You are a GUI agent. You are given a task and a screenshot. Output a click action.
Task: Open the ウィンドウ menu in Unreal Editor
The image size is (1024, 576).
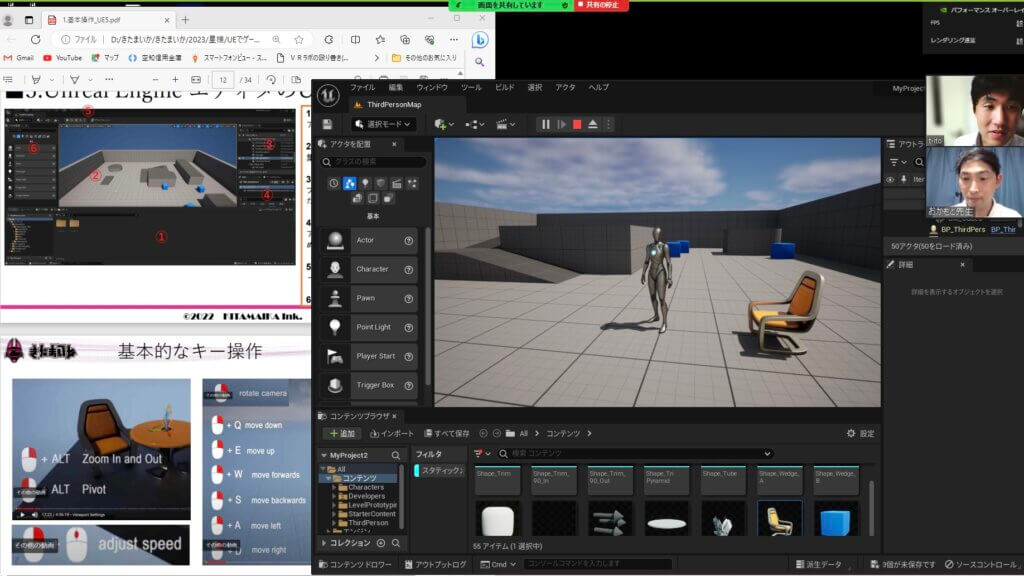pyautogui.click(x=432, y=88)
